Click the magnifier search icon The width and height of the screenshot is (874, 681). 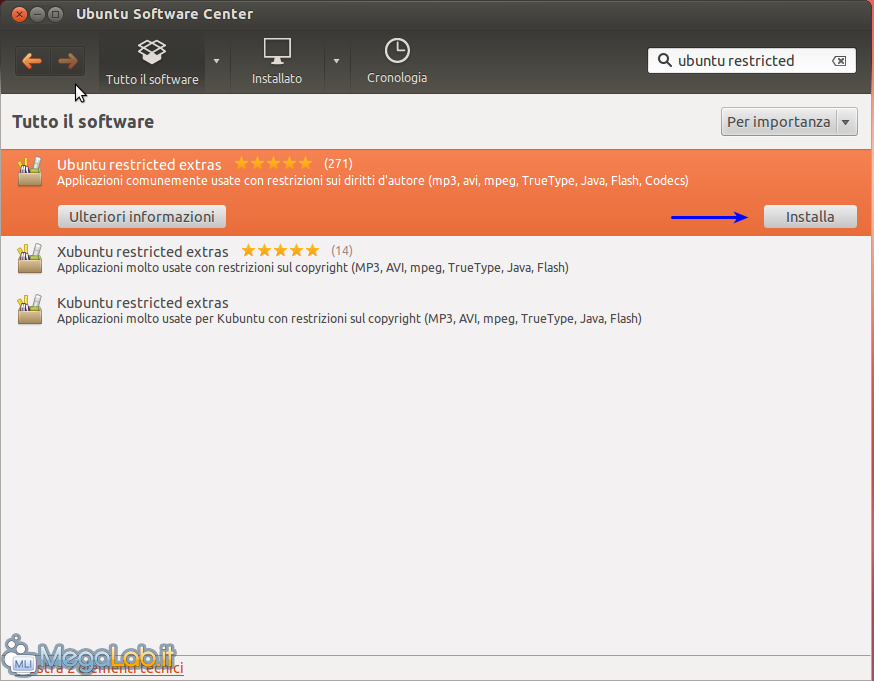click(x=664, y=60)
